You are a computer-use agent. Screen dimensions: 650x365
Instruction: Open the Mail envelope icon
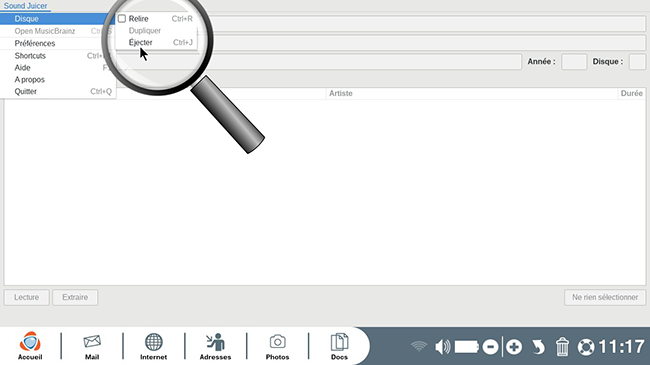(92, 346)
